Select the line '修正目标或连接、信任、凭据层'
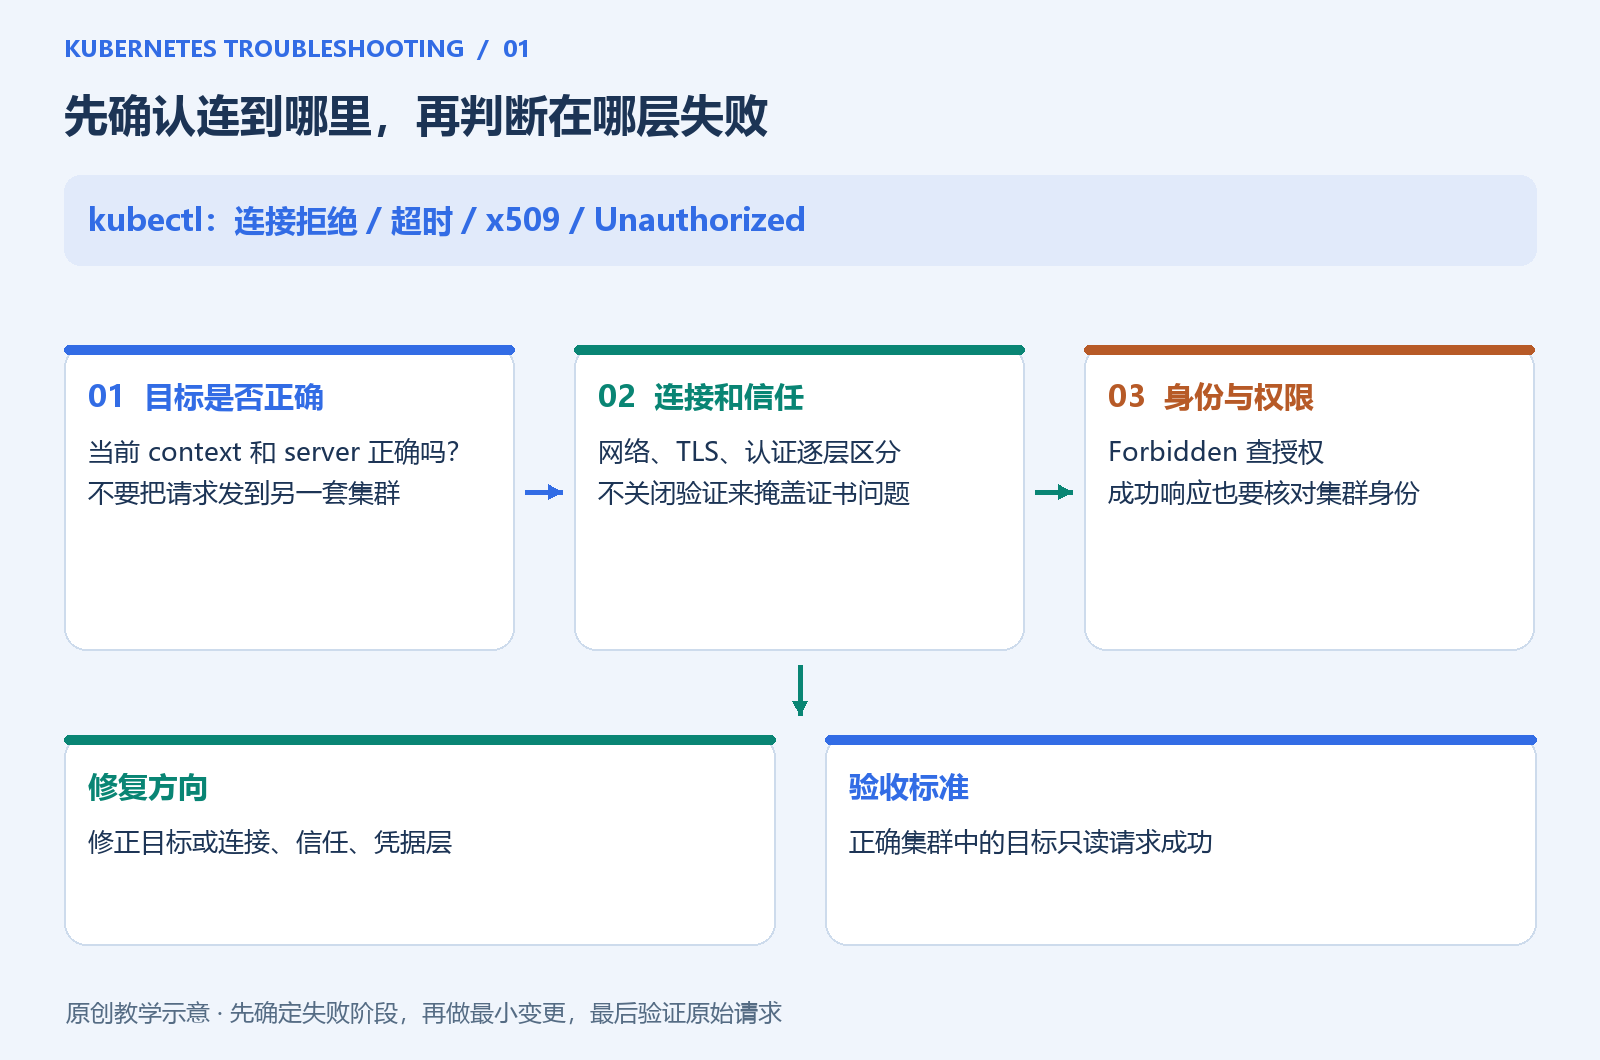This screenshot has width=1600, height=1060. click(x=270, y=842)
